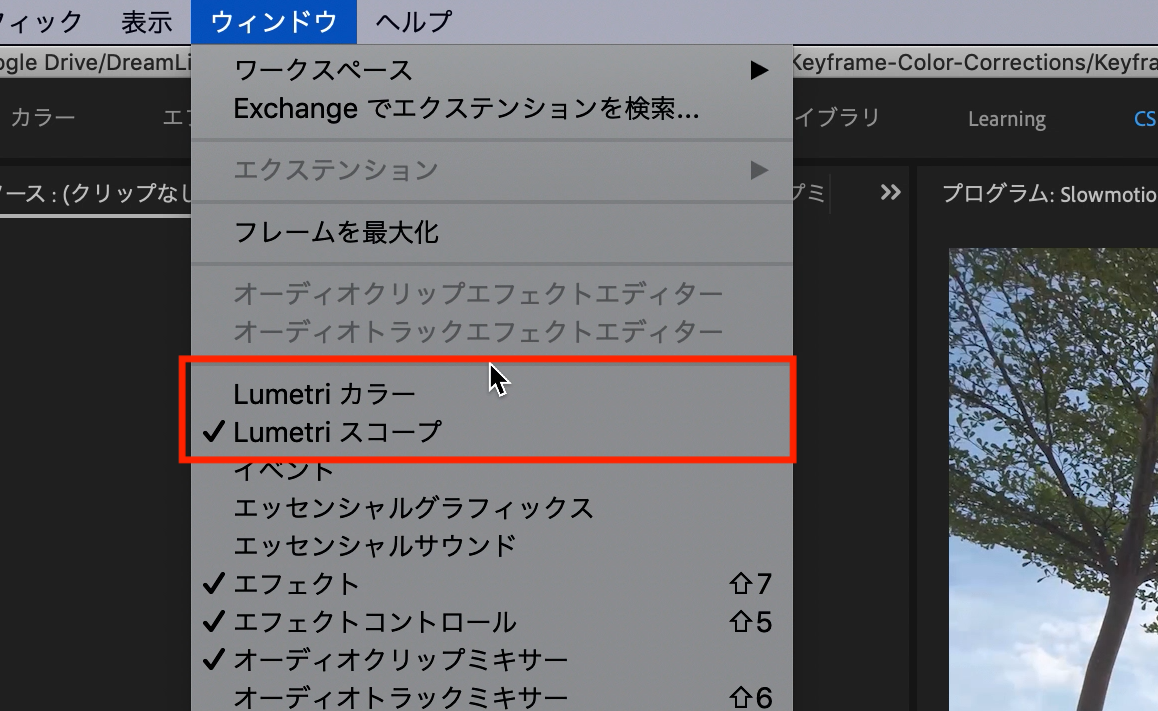Expand the ワークスペース submenu
This screenshot has width=1158, height=711.
coord(492,70)
